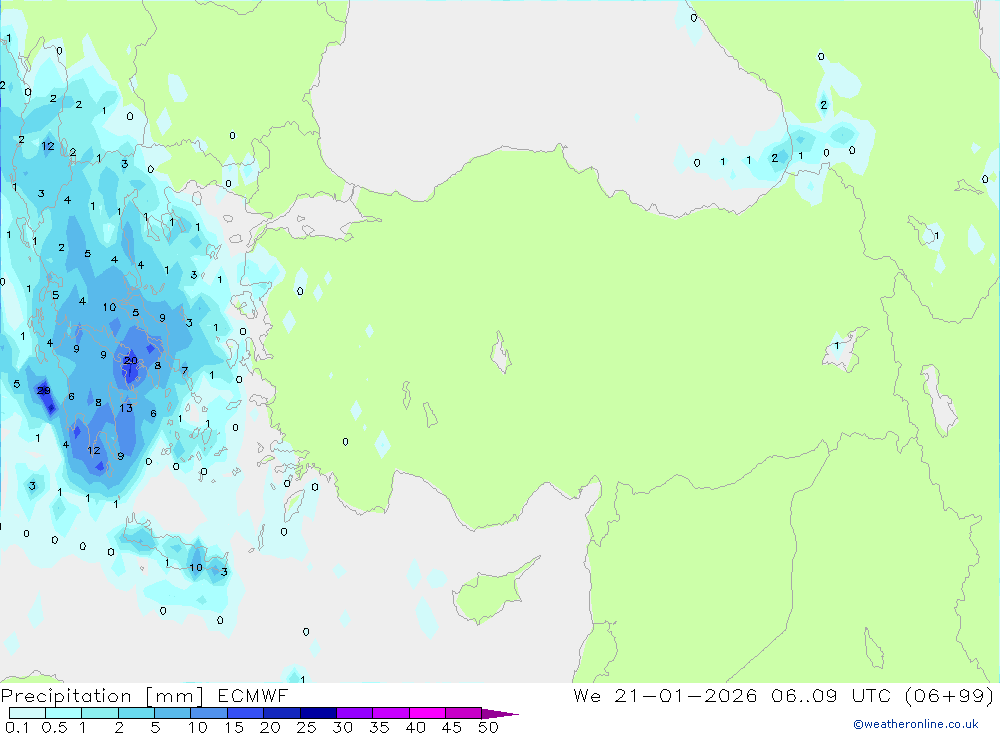This screenshot has height=733, width=1000.
Task: Pick the 0.1–0.5 mm legend color swatch
Action: [x=27, y=713]
